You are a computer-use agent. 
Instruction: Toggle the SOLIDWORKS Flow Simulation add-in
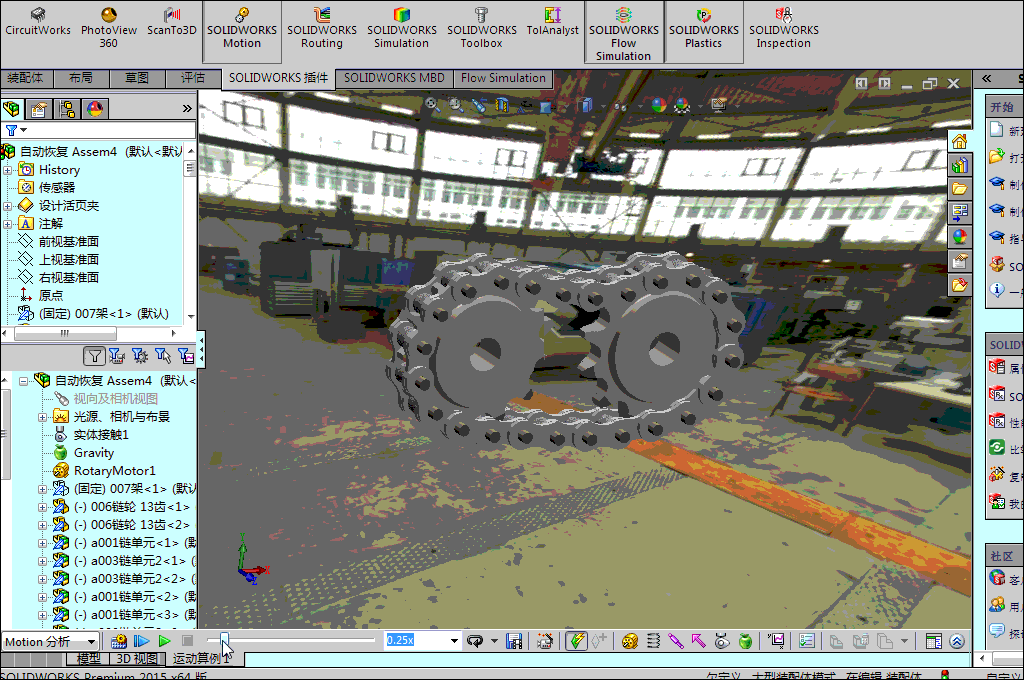pyautogui.click(x=624, y=33)
